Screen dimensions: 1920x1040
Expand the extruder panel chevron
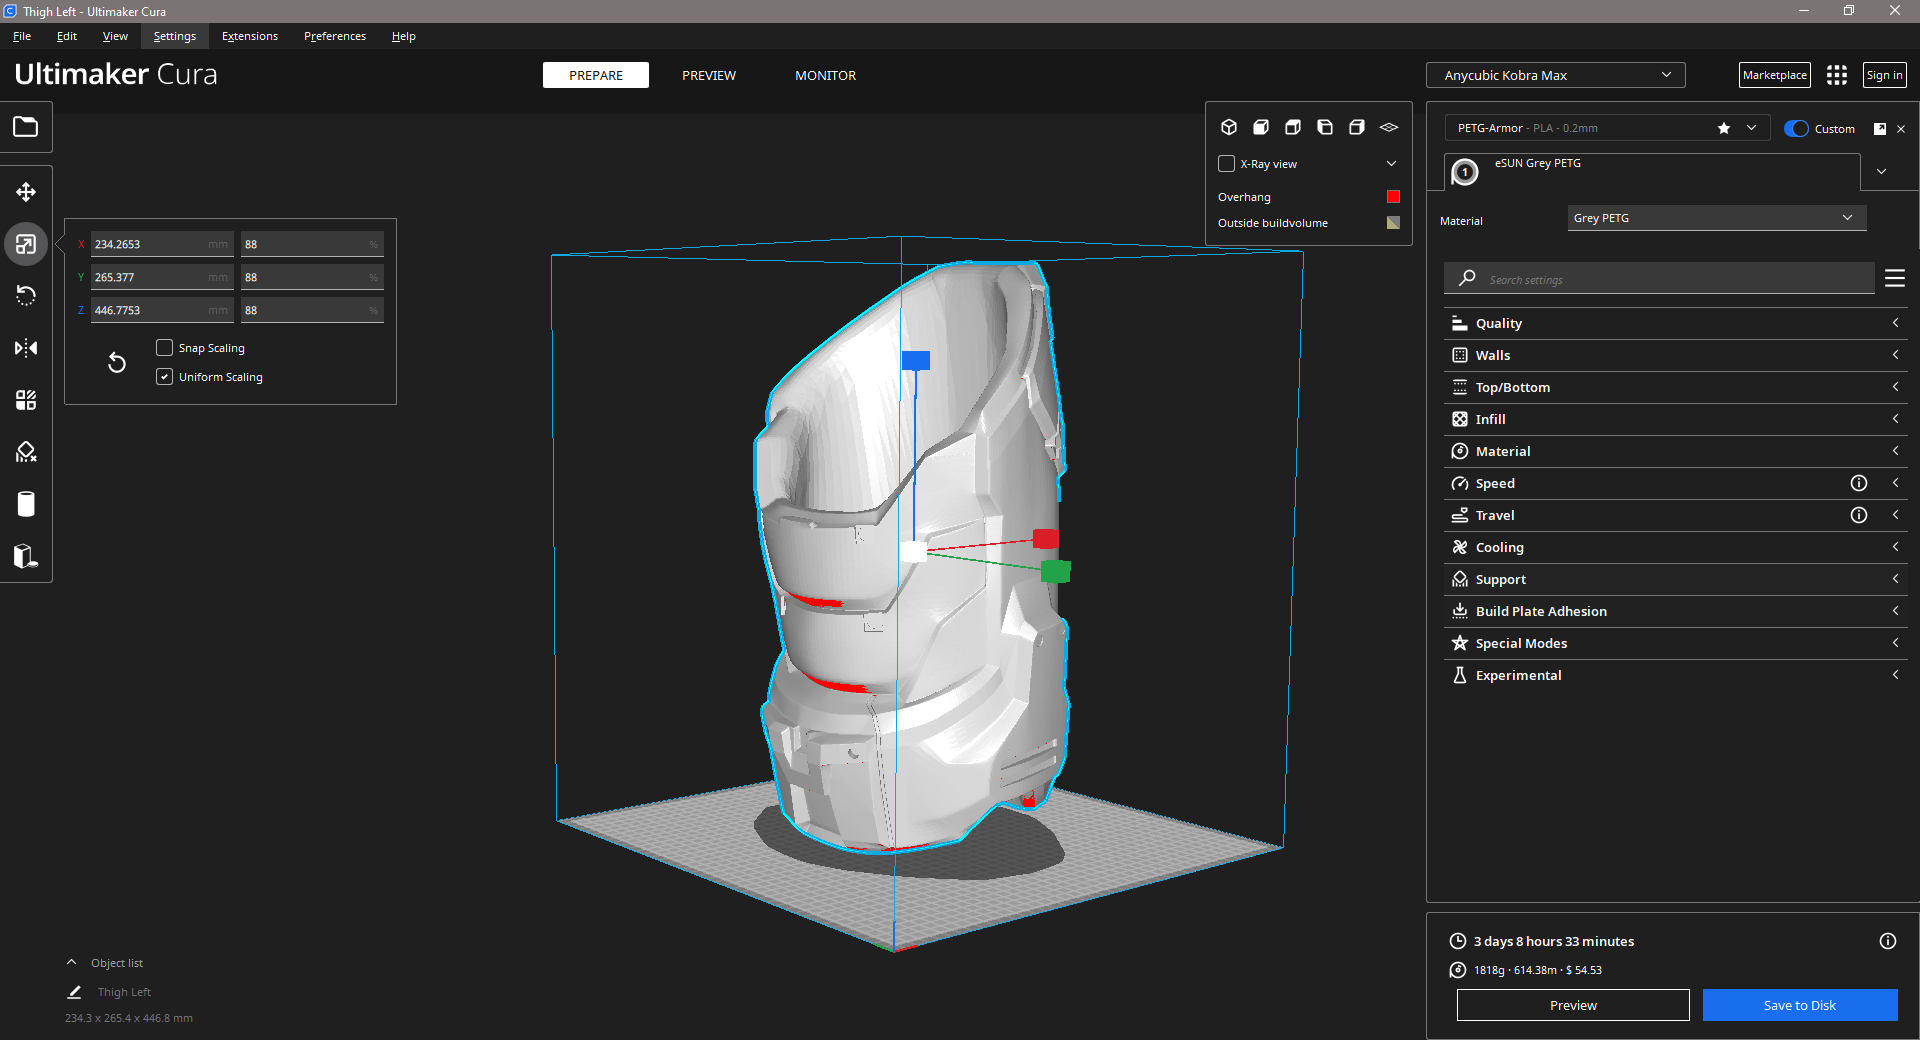pos(1881,171)
